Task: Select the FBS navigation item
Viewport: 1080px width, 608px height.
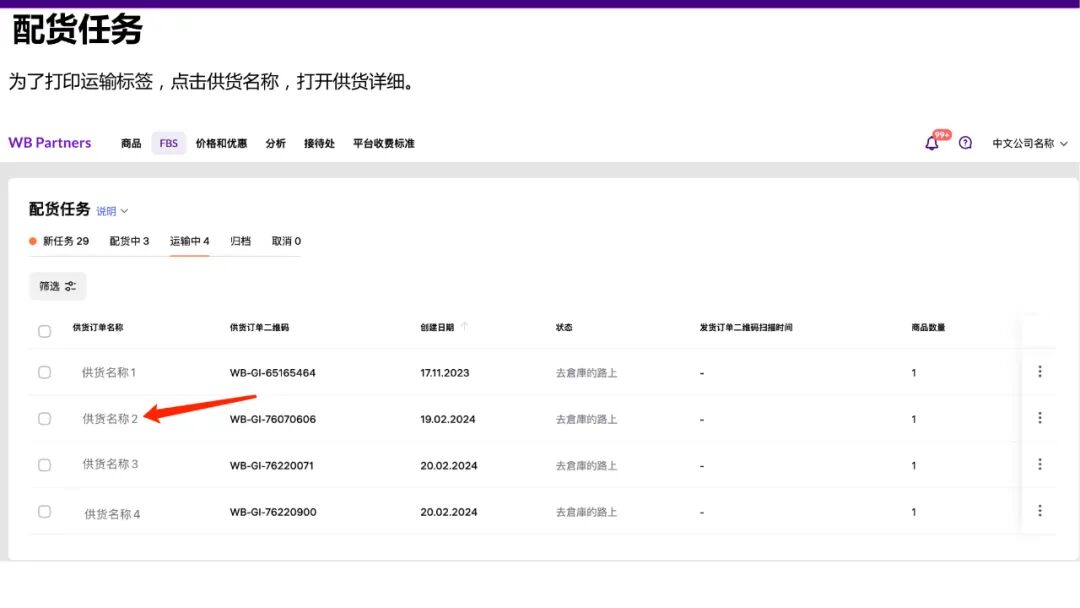Action: (168, 143)
